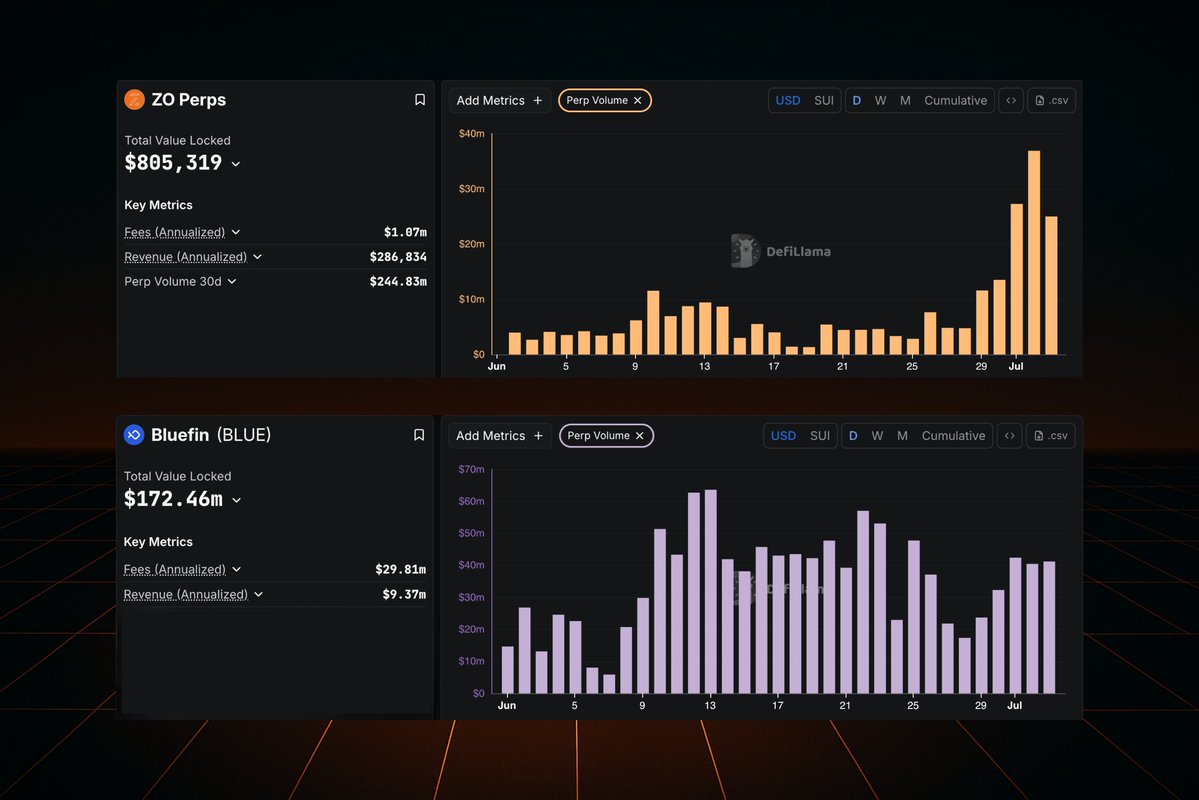The image size is (1199, 800).
Task: Click the Jul date label on ZO Perps chart
Action: pos(1015,366)
